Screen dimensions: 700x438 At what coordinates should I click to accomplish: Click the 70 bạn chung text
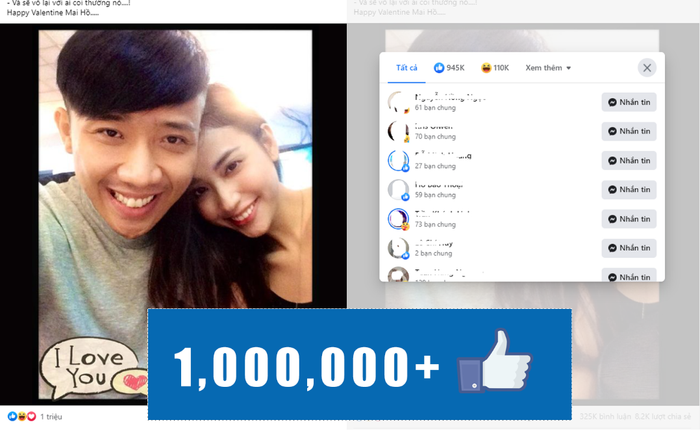tap(435, 137)
